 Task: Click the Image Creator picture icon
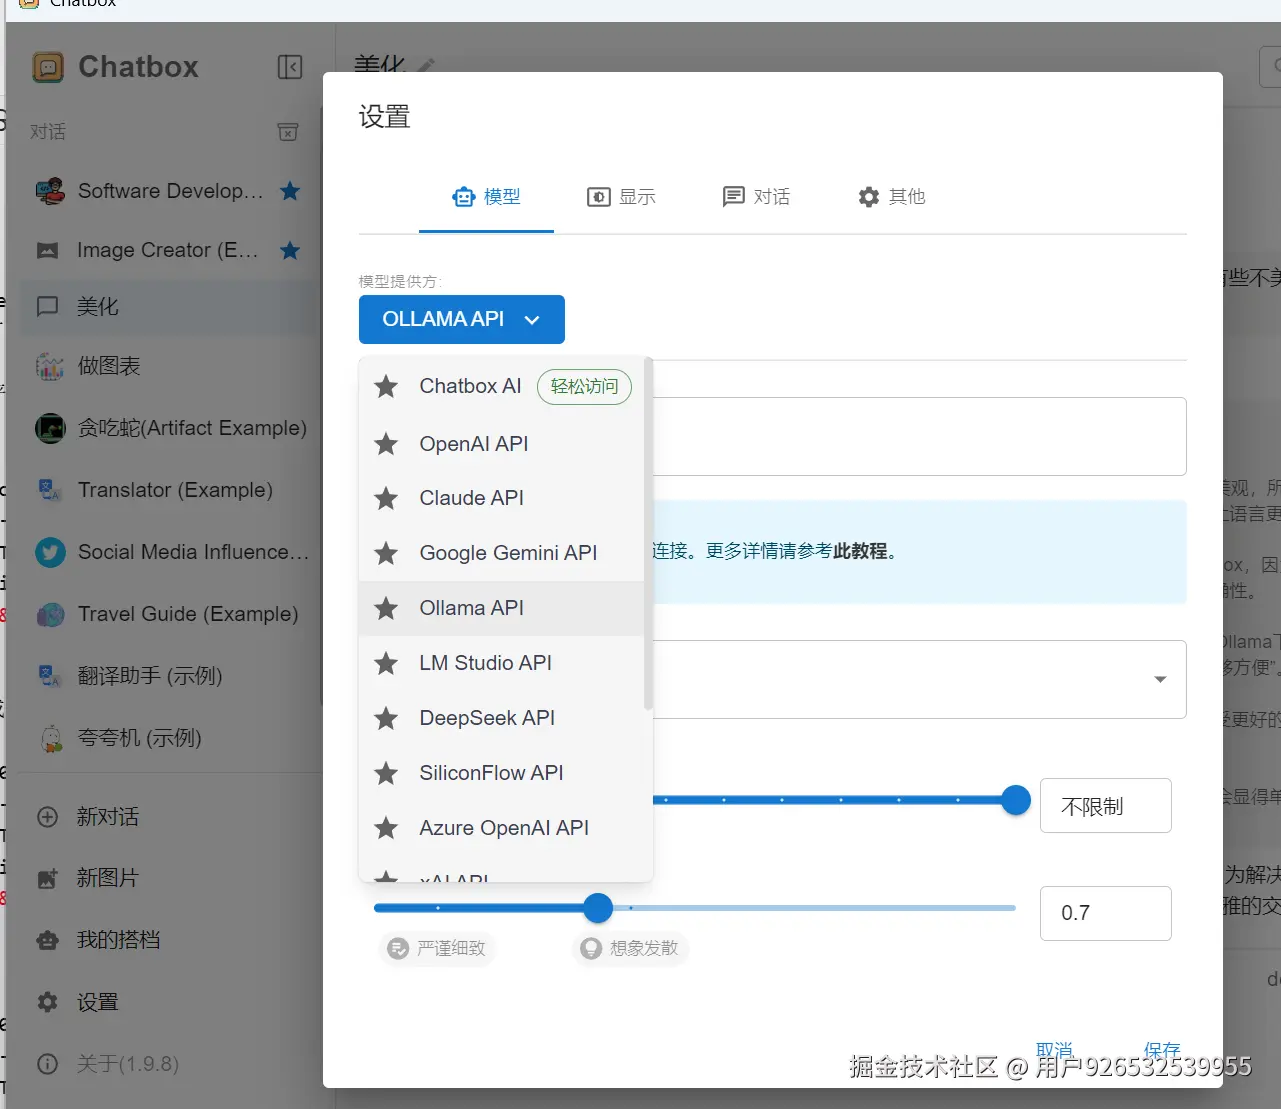pos(47,250)
